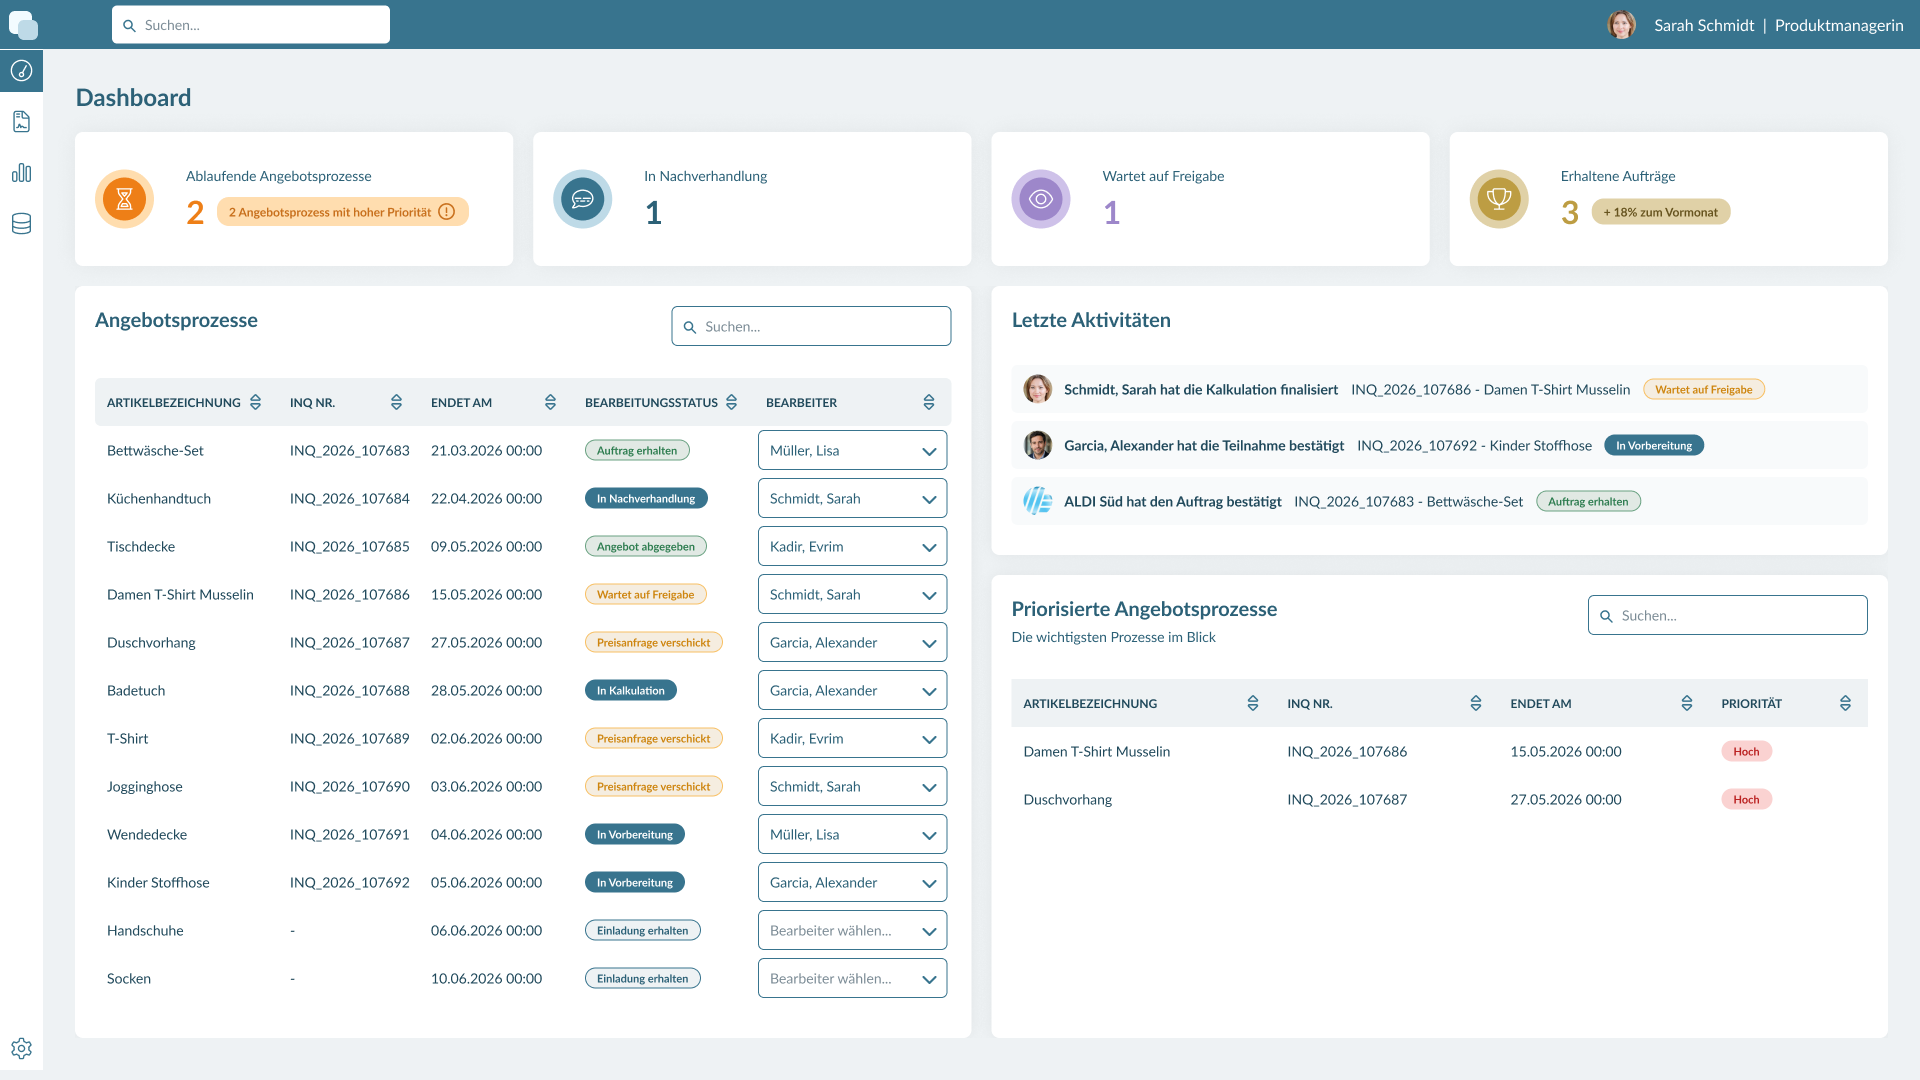Viewport: 1920px width, 1080px height.
Task: Click Alexander Garcia avatar in activity list
Action: [x=1038, y=445]
